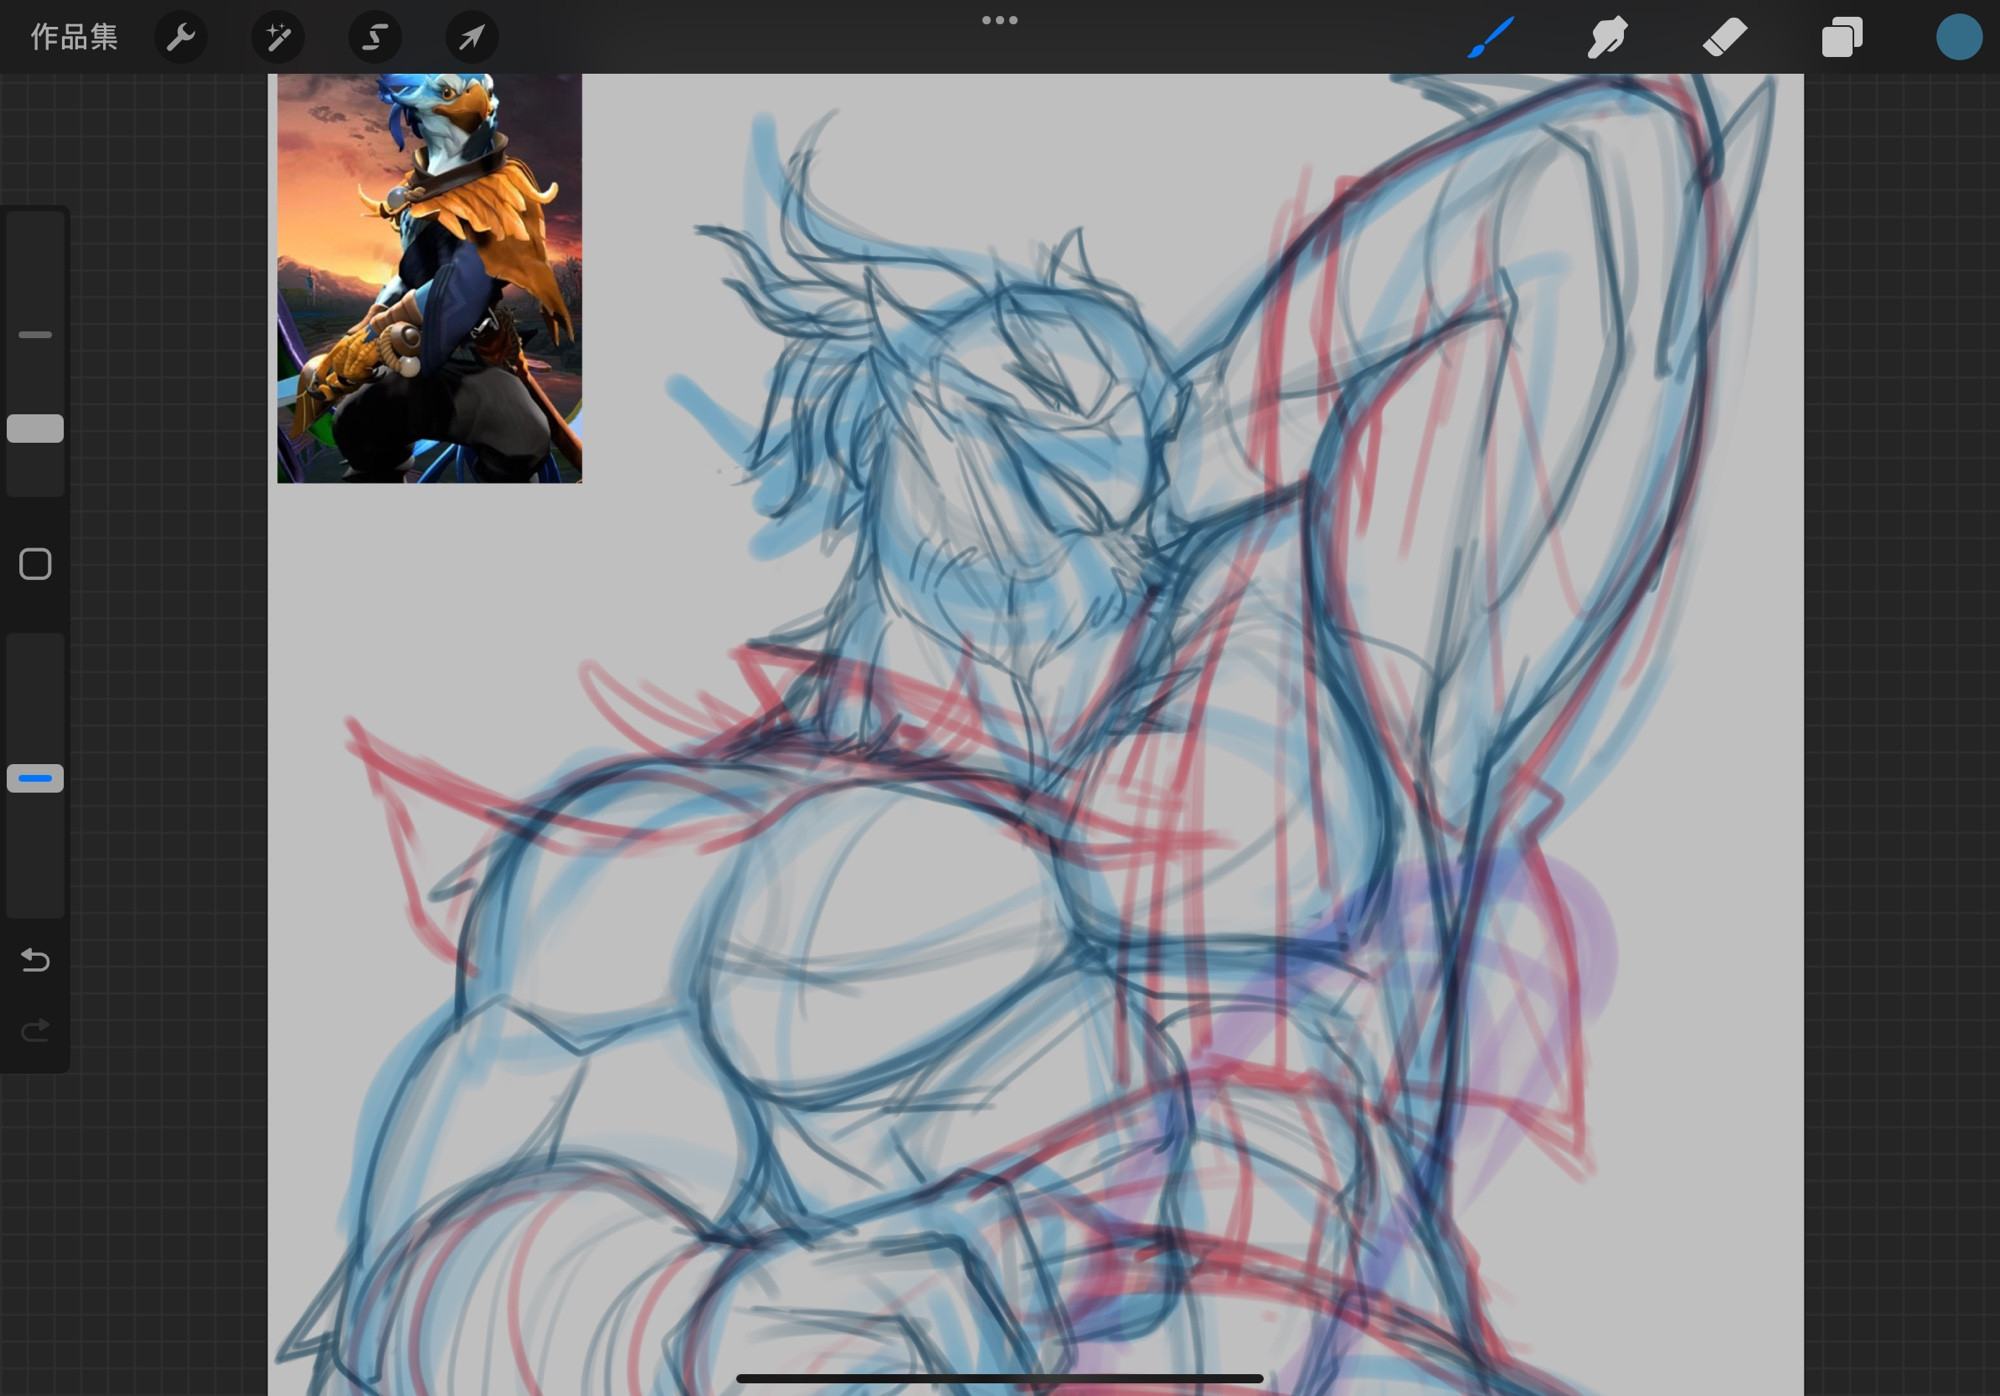Open the Gallery (作品集) link
The height and width of the screenshot is (1396, 2000).
point(75,37)
